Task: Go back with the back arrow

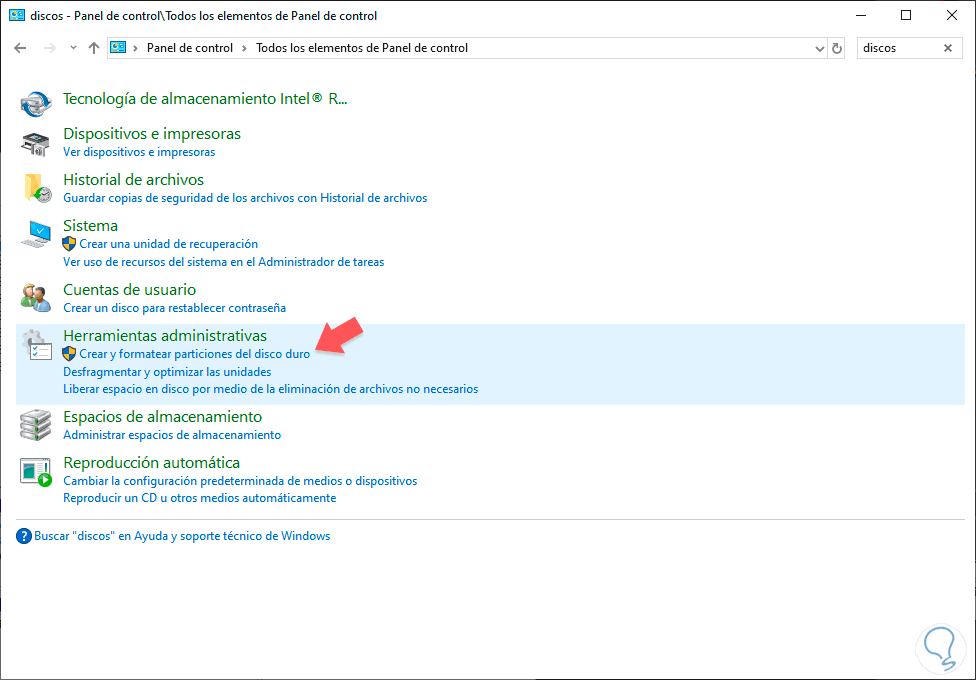Action: [20, 48]
